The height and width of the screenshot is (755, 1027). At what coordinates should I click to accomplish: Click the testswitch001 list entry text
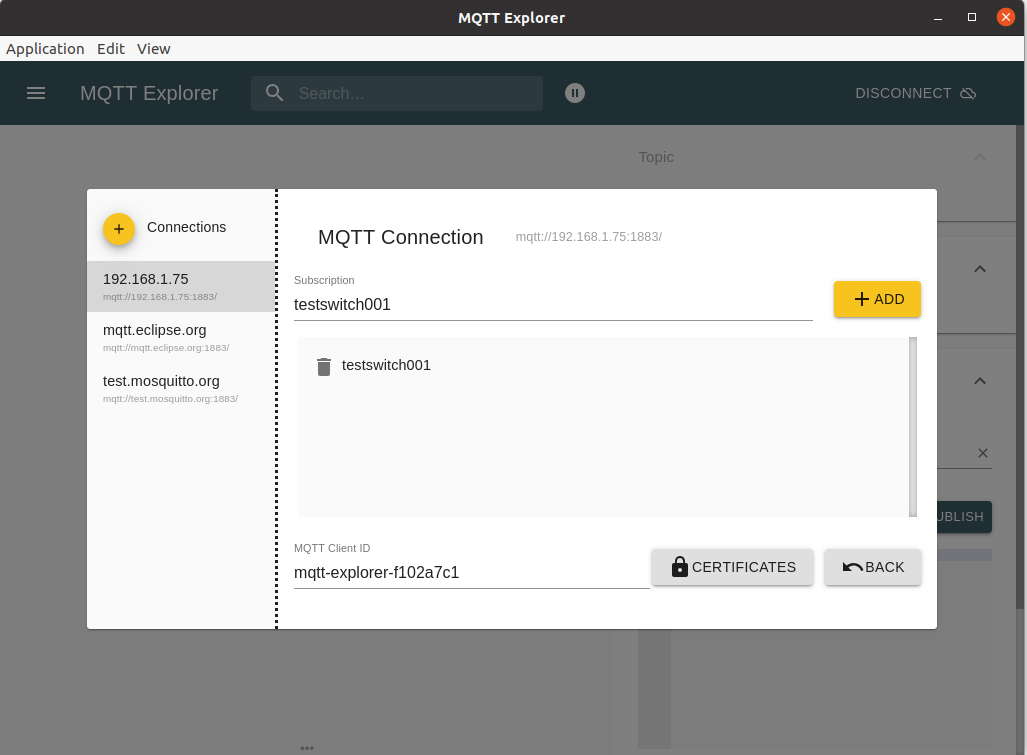[386, 365]
